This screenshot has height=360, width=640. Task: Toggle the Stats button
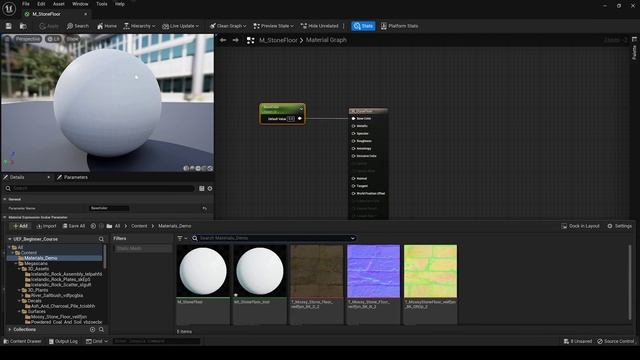363,26
